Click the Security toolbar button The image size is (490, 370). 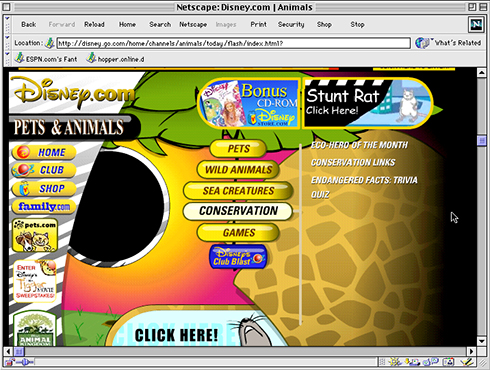pos(291,24)
